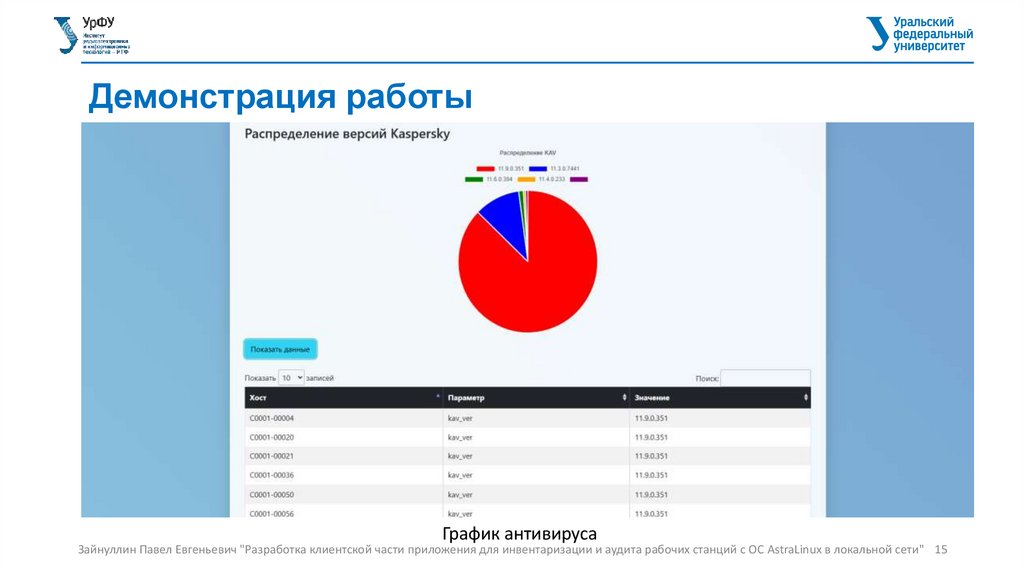This screenshot has width=1024, height=574.
Task: Click legend label "11.9.0.351"
Action: [x=511, y=168]
